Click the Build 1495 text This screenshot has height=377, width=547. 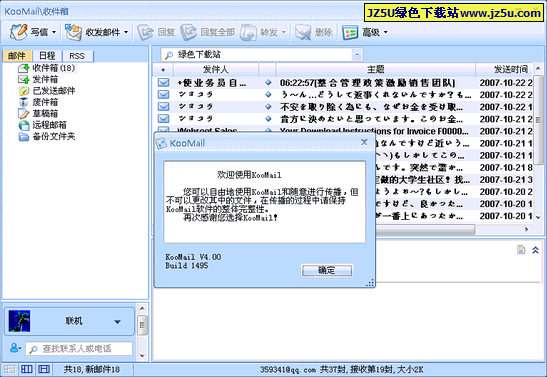(187, 265)
